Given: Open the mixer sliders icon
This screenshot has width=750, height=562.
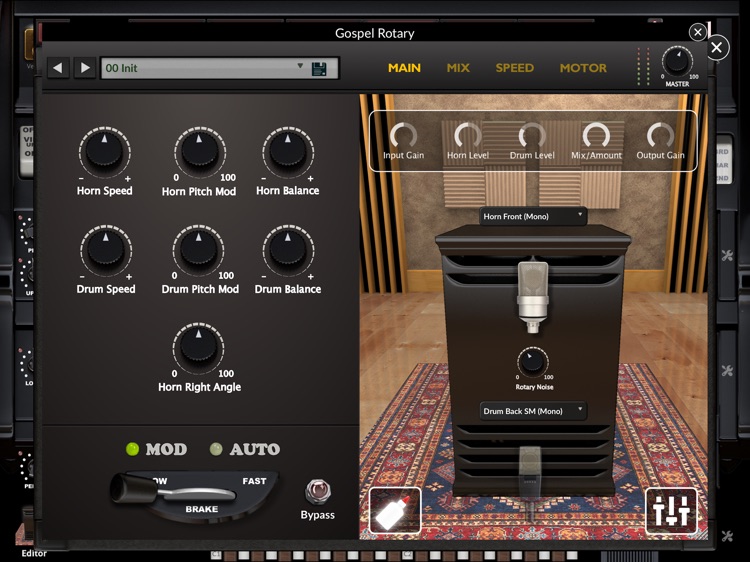Looking at the screenshot, I should point(672,511).
